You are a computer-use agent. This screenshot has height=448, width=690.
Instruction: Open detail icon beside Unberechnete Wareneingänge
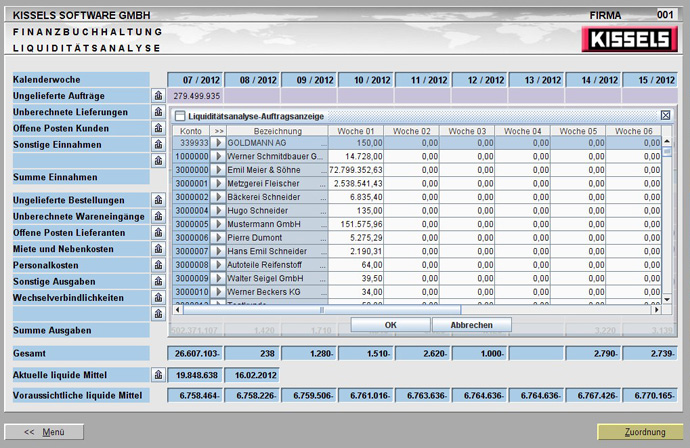coord(158,216)
